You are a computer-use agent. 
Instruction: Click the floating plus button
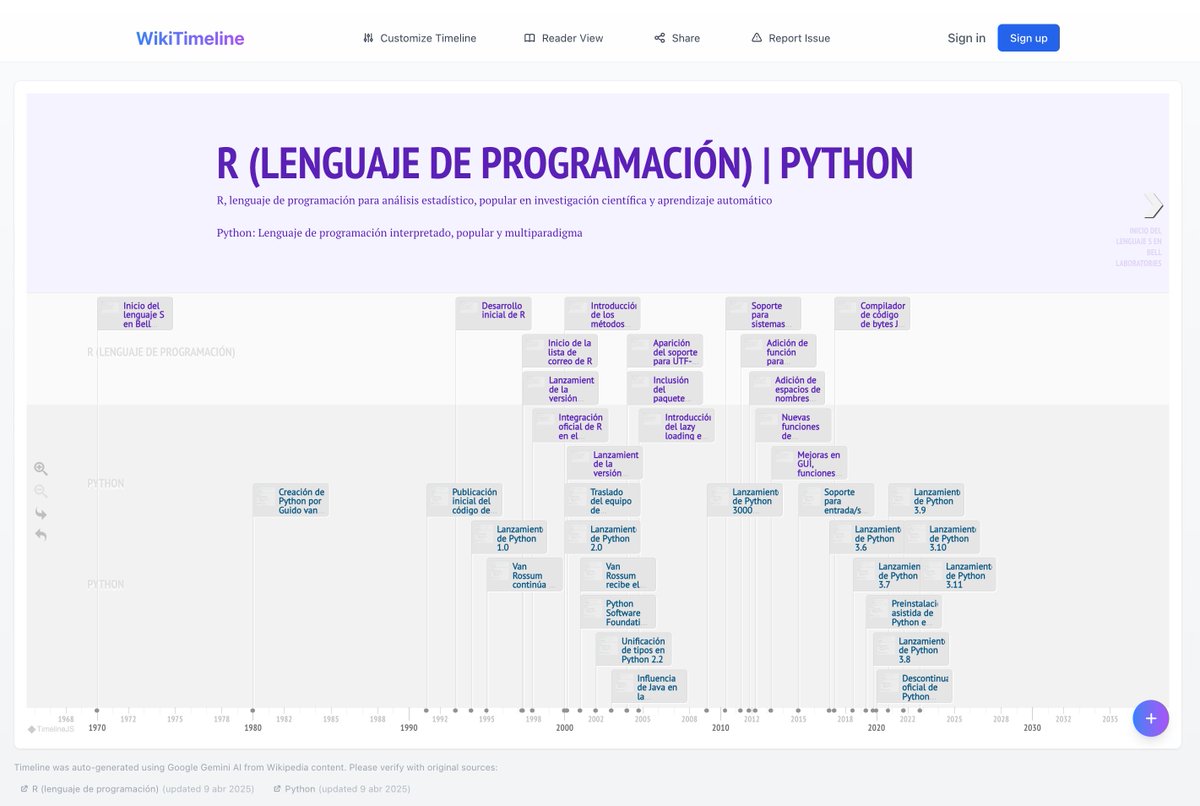click(x=1150, y=718)
